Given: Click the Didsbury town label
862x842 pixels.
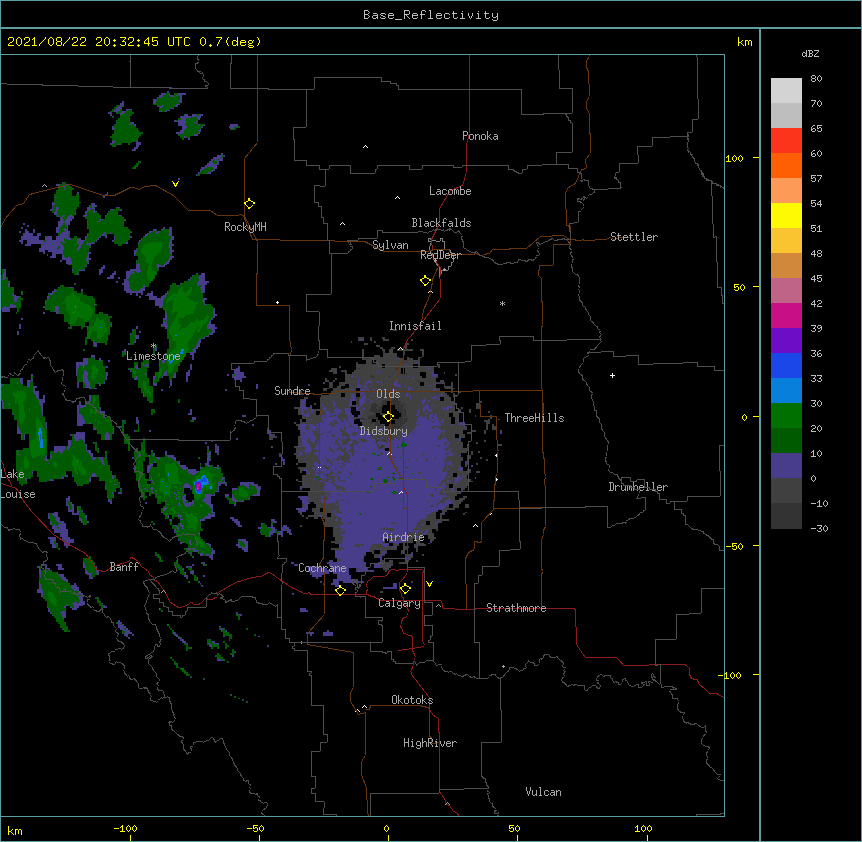Looking at the screenshot, I should click(x=384, y=431).
